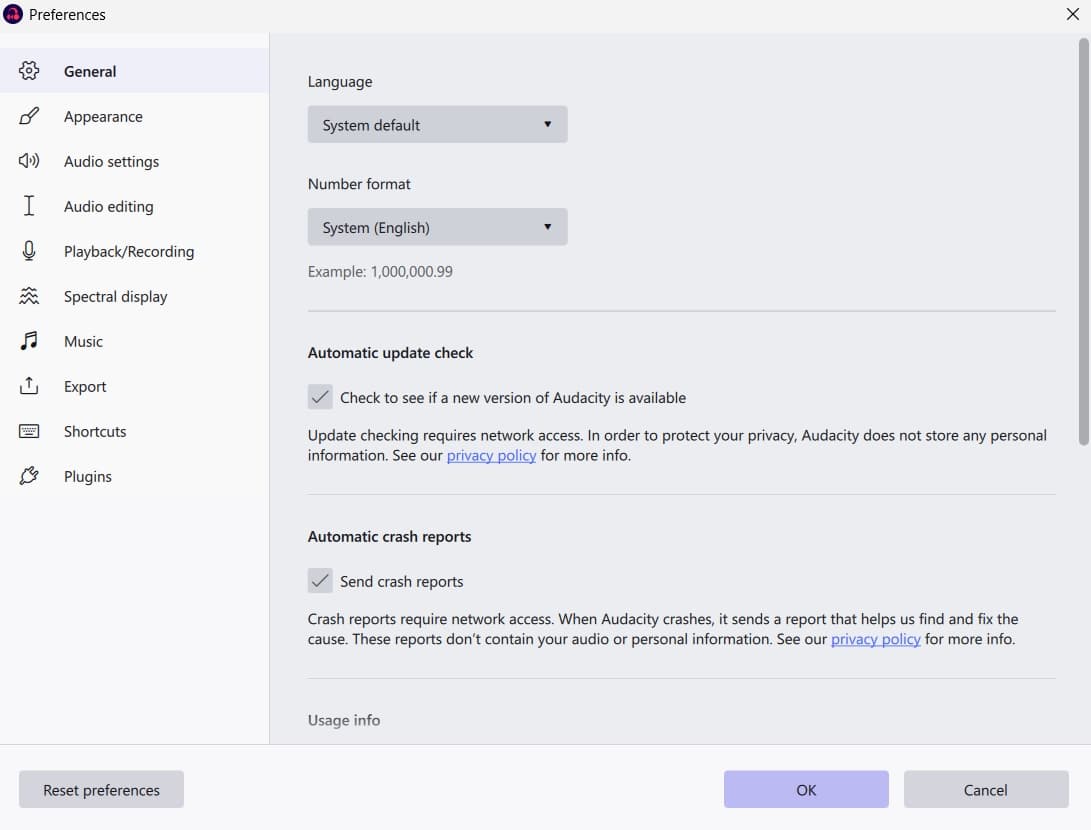Click the 'Usage info' heading
Screen dimensions: 1091x830
[x=344, y=720]
